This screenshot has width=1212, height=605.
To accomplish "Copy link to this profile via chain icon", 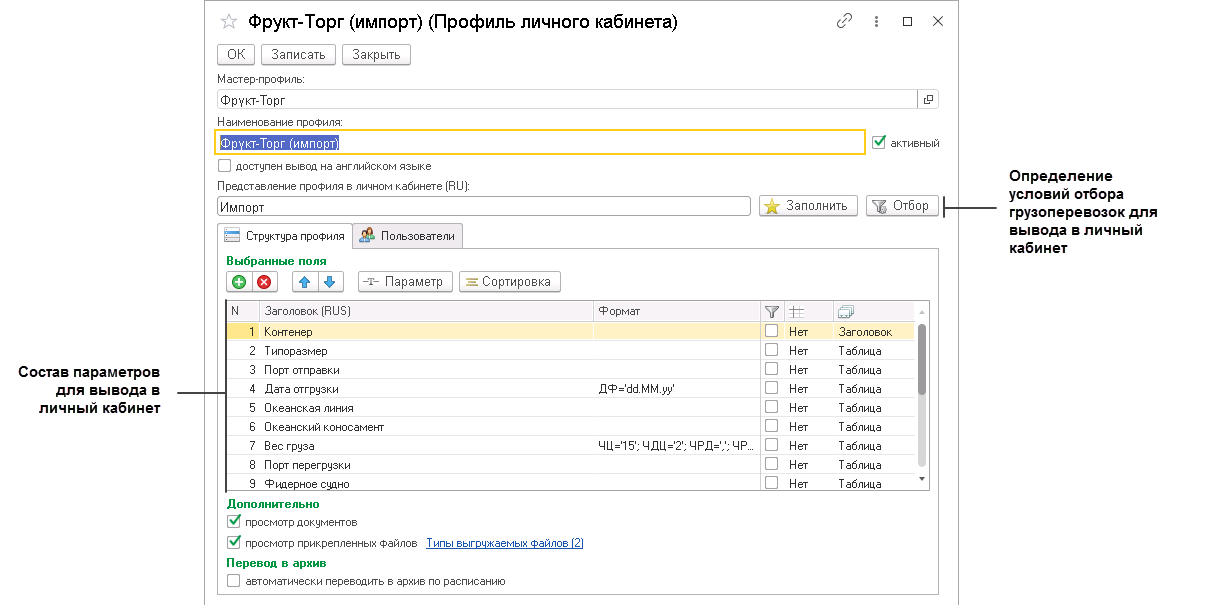I will [845, 21].
